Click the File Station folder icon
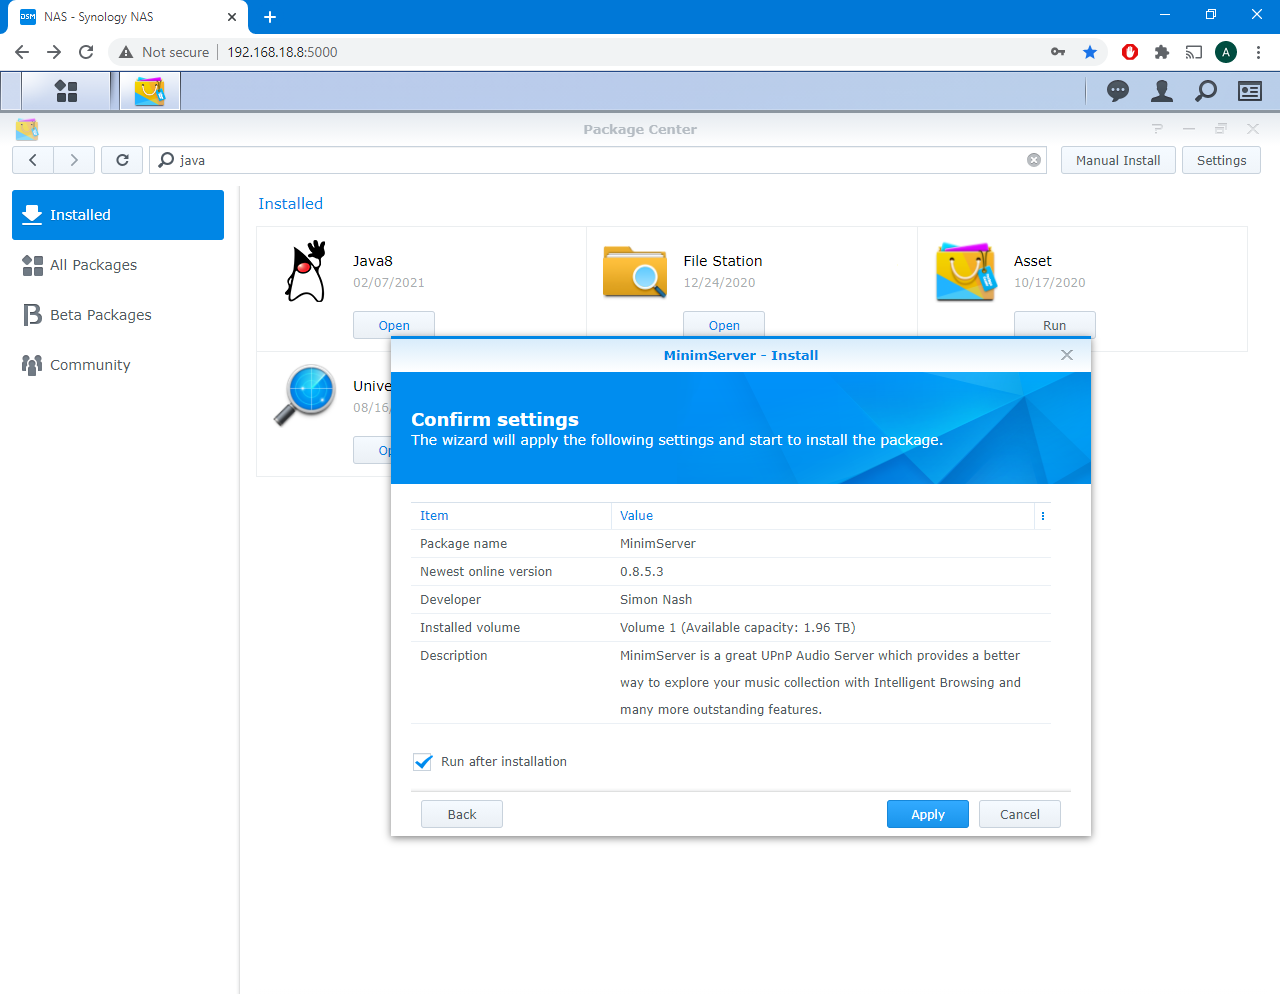This screenshot has height=994, width=1280. (x=635, y=272)
